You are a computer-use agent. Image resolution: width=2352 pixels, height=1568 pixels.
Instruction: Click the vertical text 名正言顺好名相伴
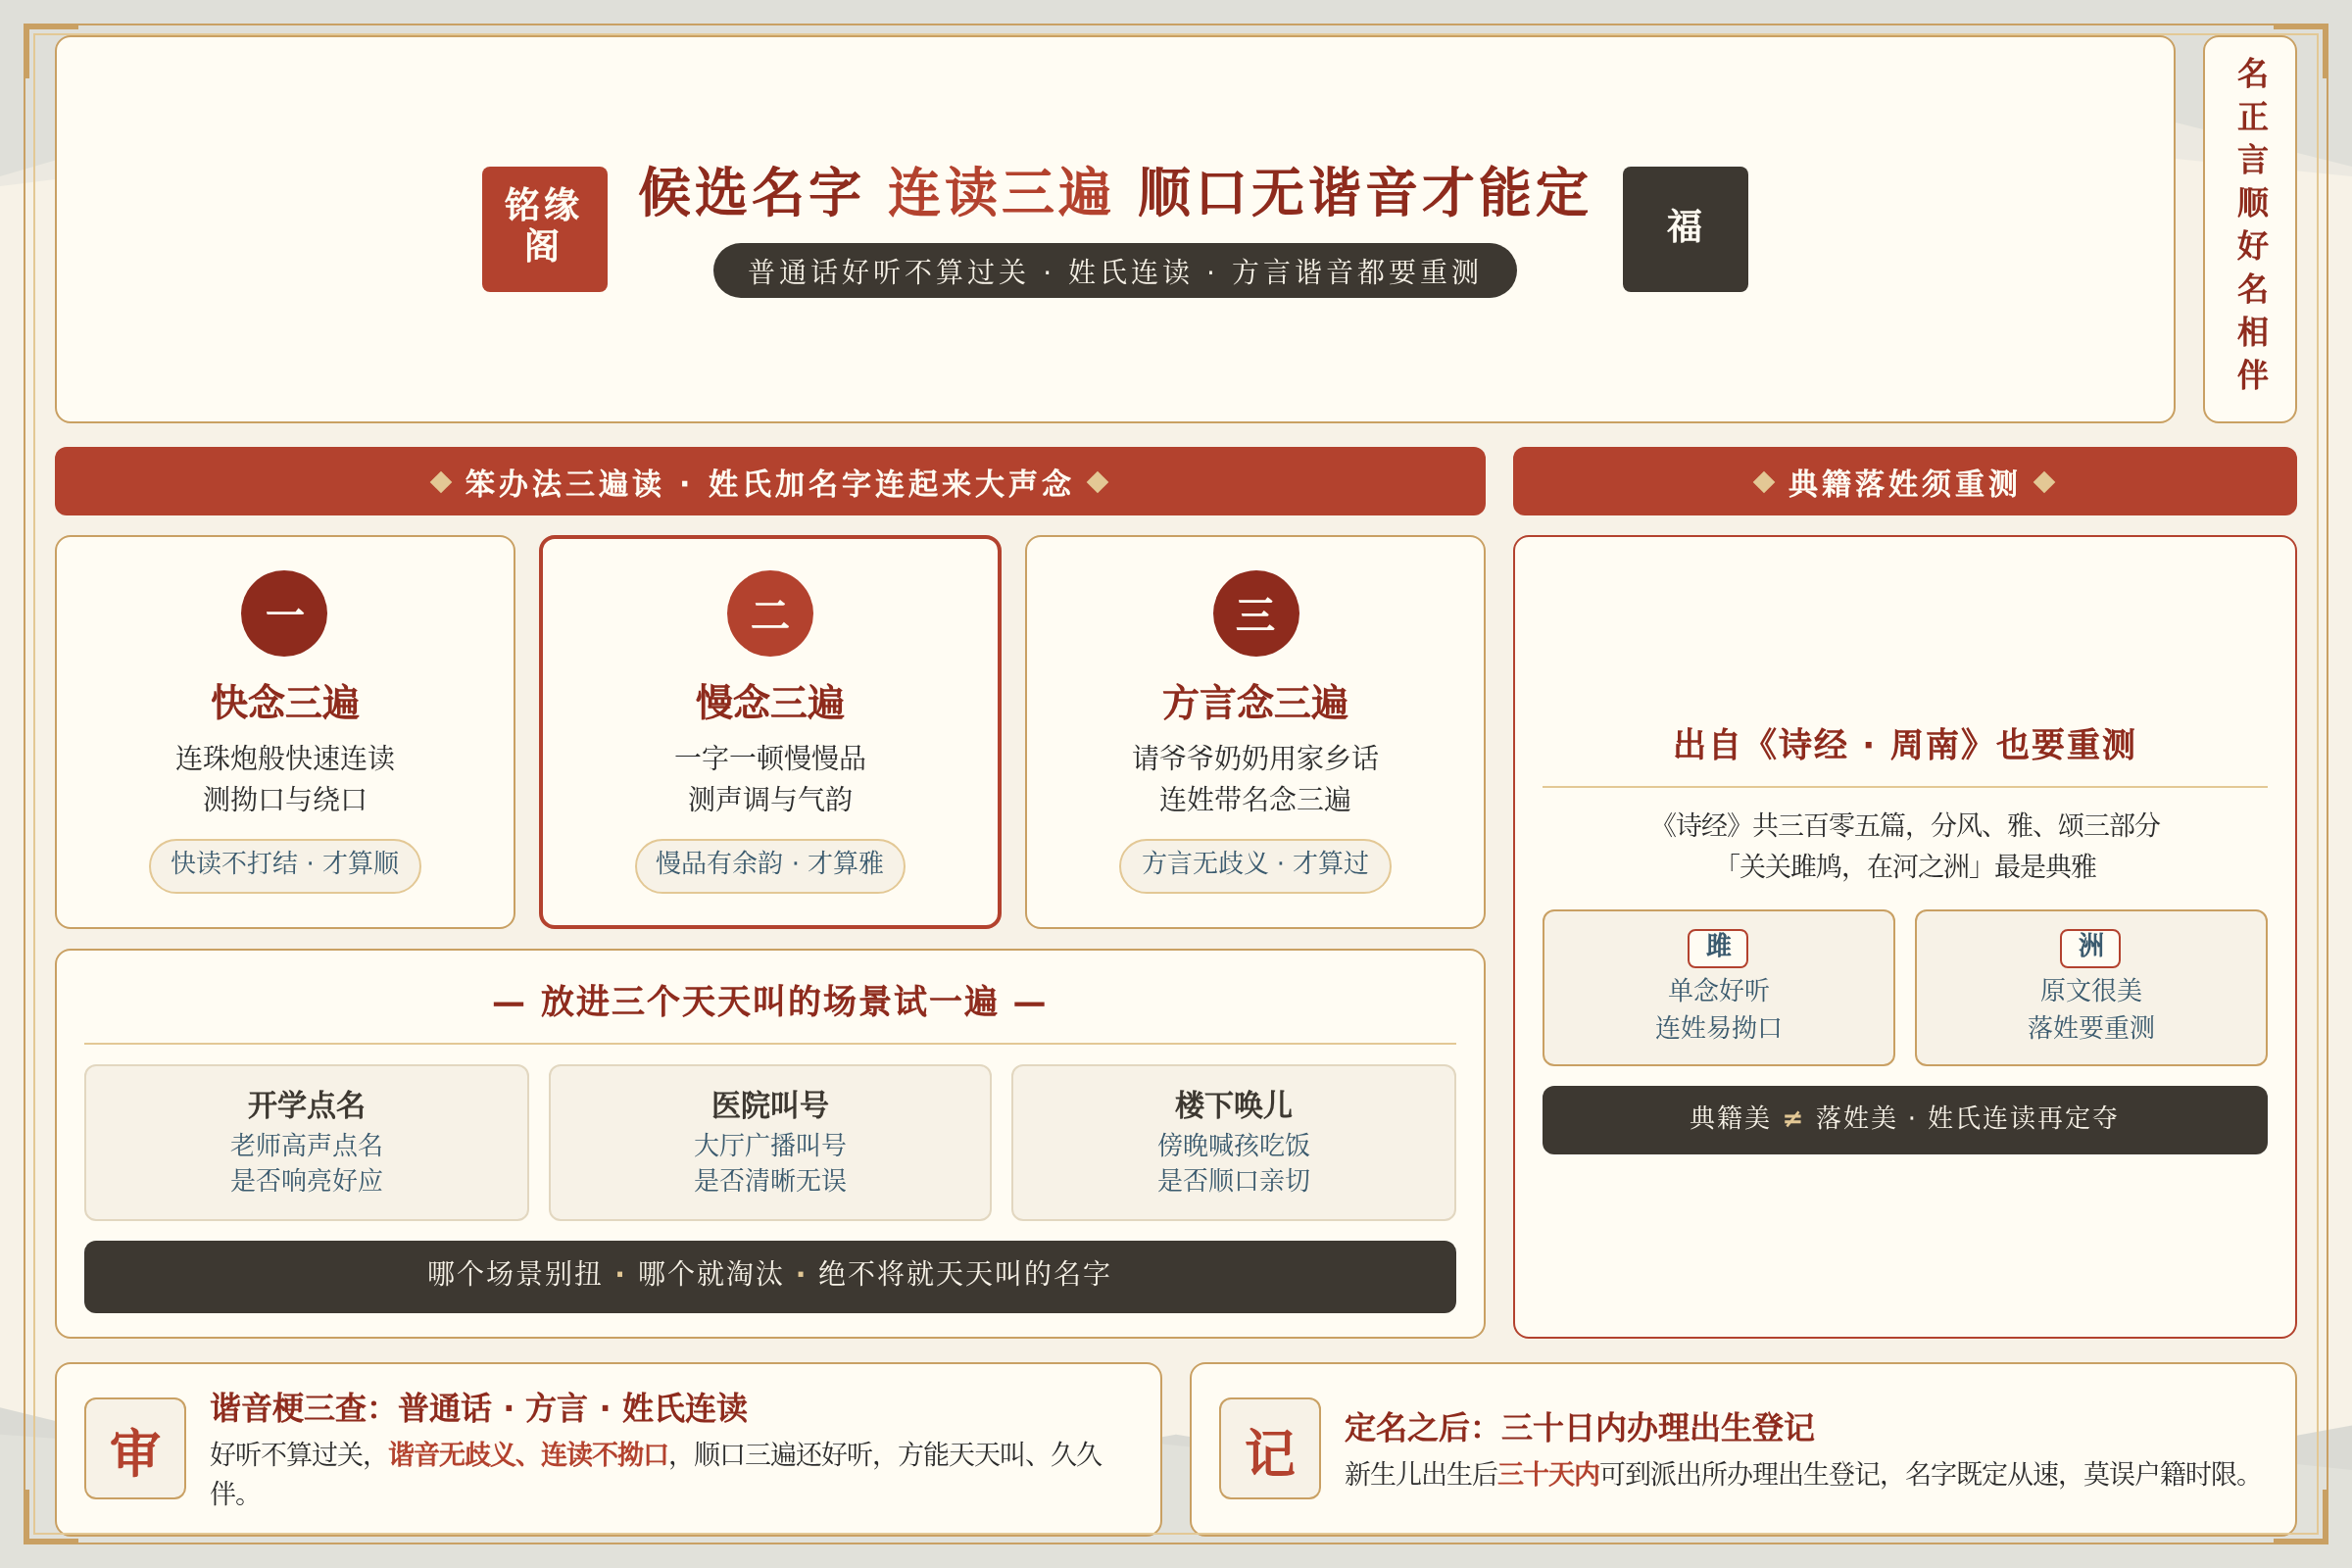coord(2251,224)
